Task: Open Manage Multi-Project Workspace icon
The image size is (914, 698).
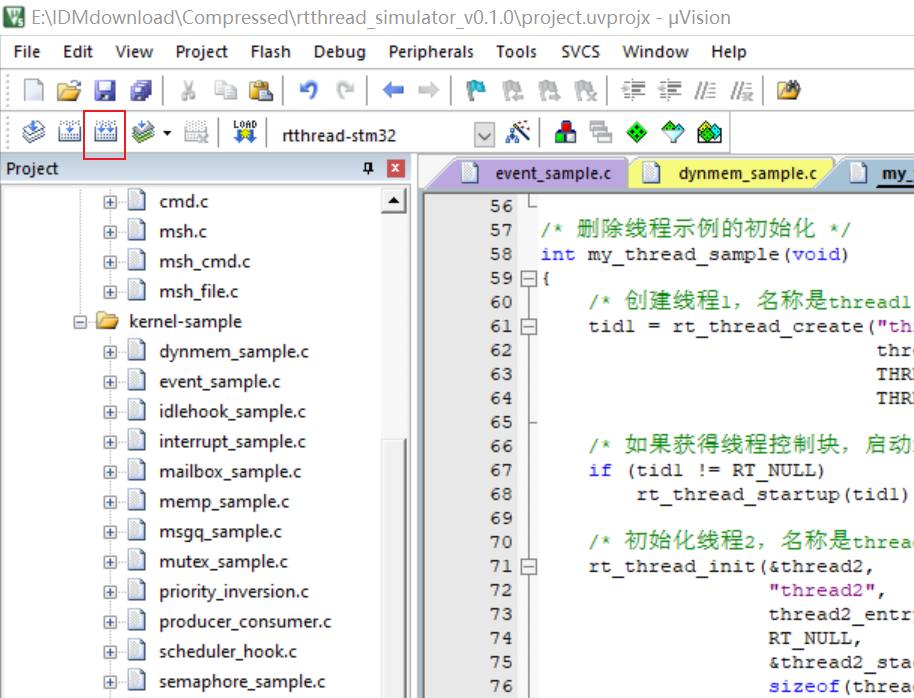Action: [600, 132]
